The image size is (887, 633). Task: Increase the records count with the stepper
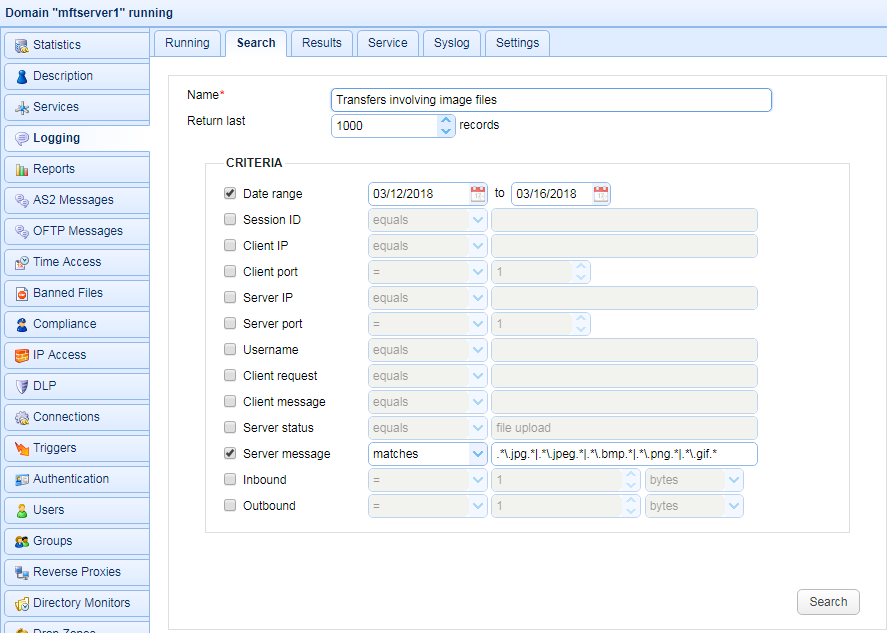click(448, 120)
